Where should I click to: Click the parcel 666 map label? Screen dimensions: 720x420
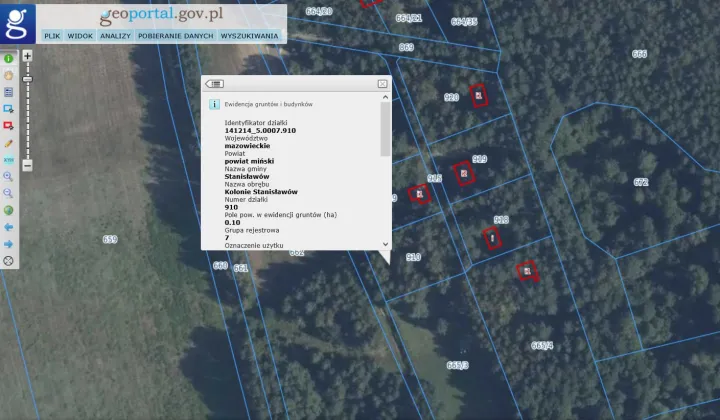(x=639, y=54)
